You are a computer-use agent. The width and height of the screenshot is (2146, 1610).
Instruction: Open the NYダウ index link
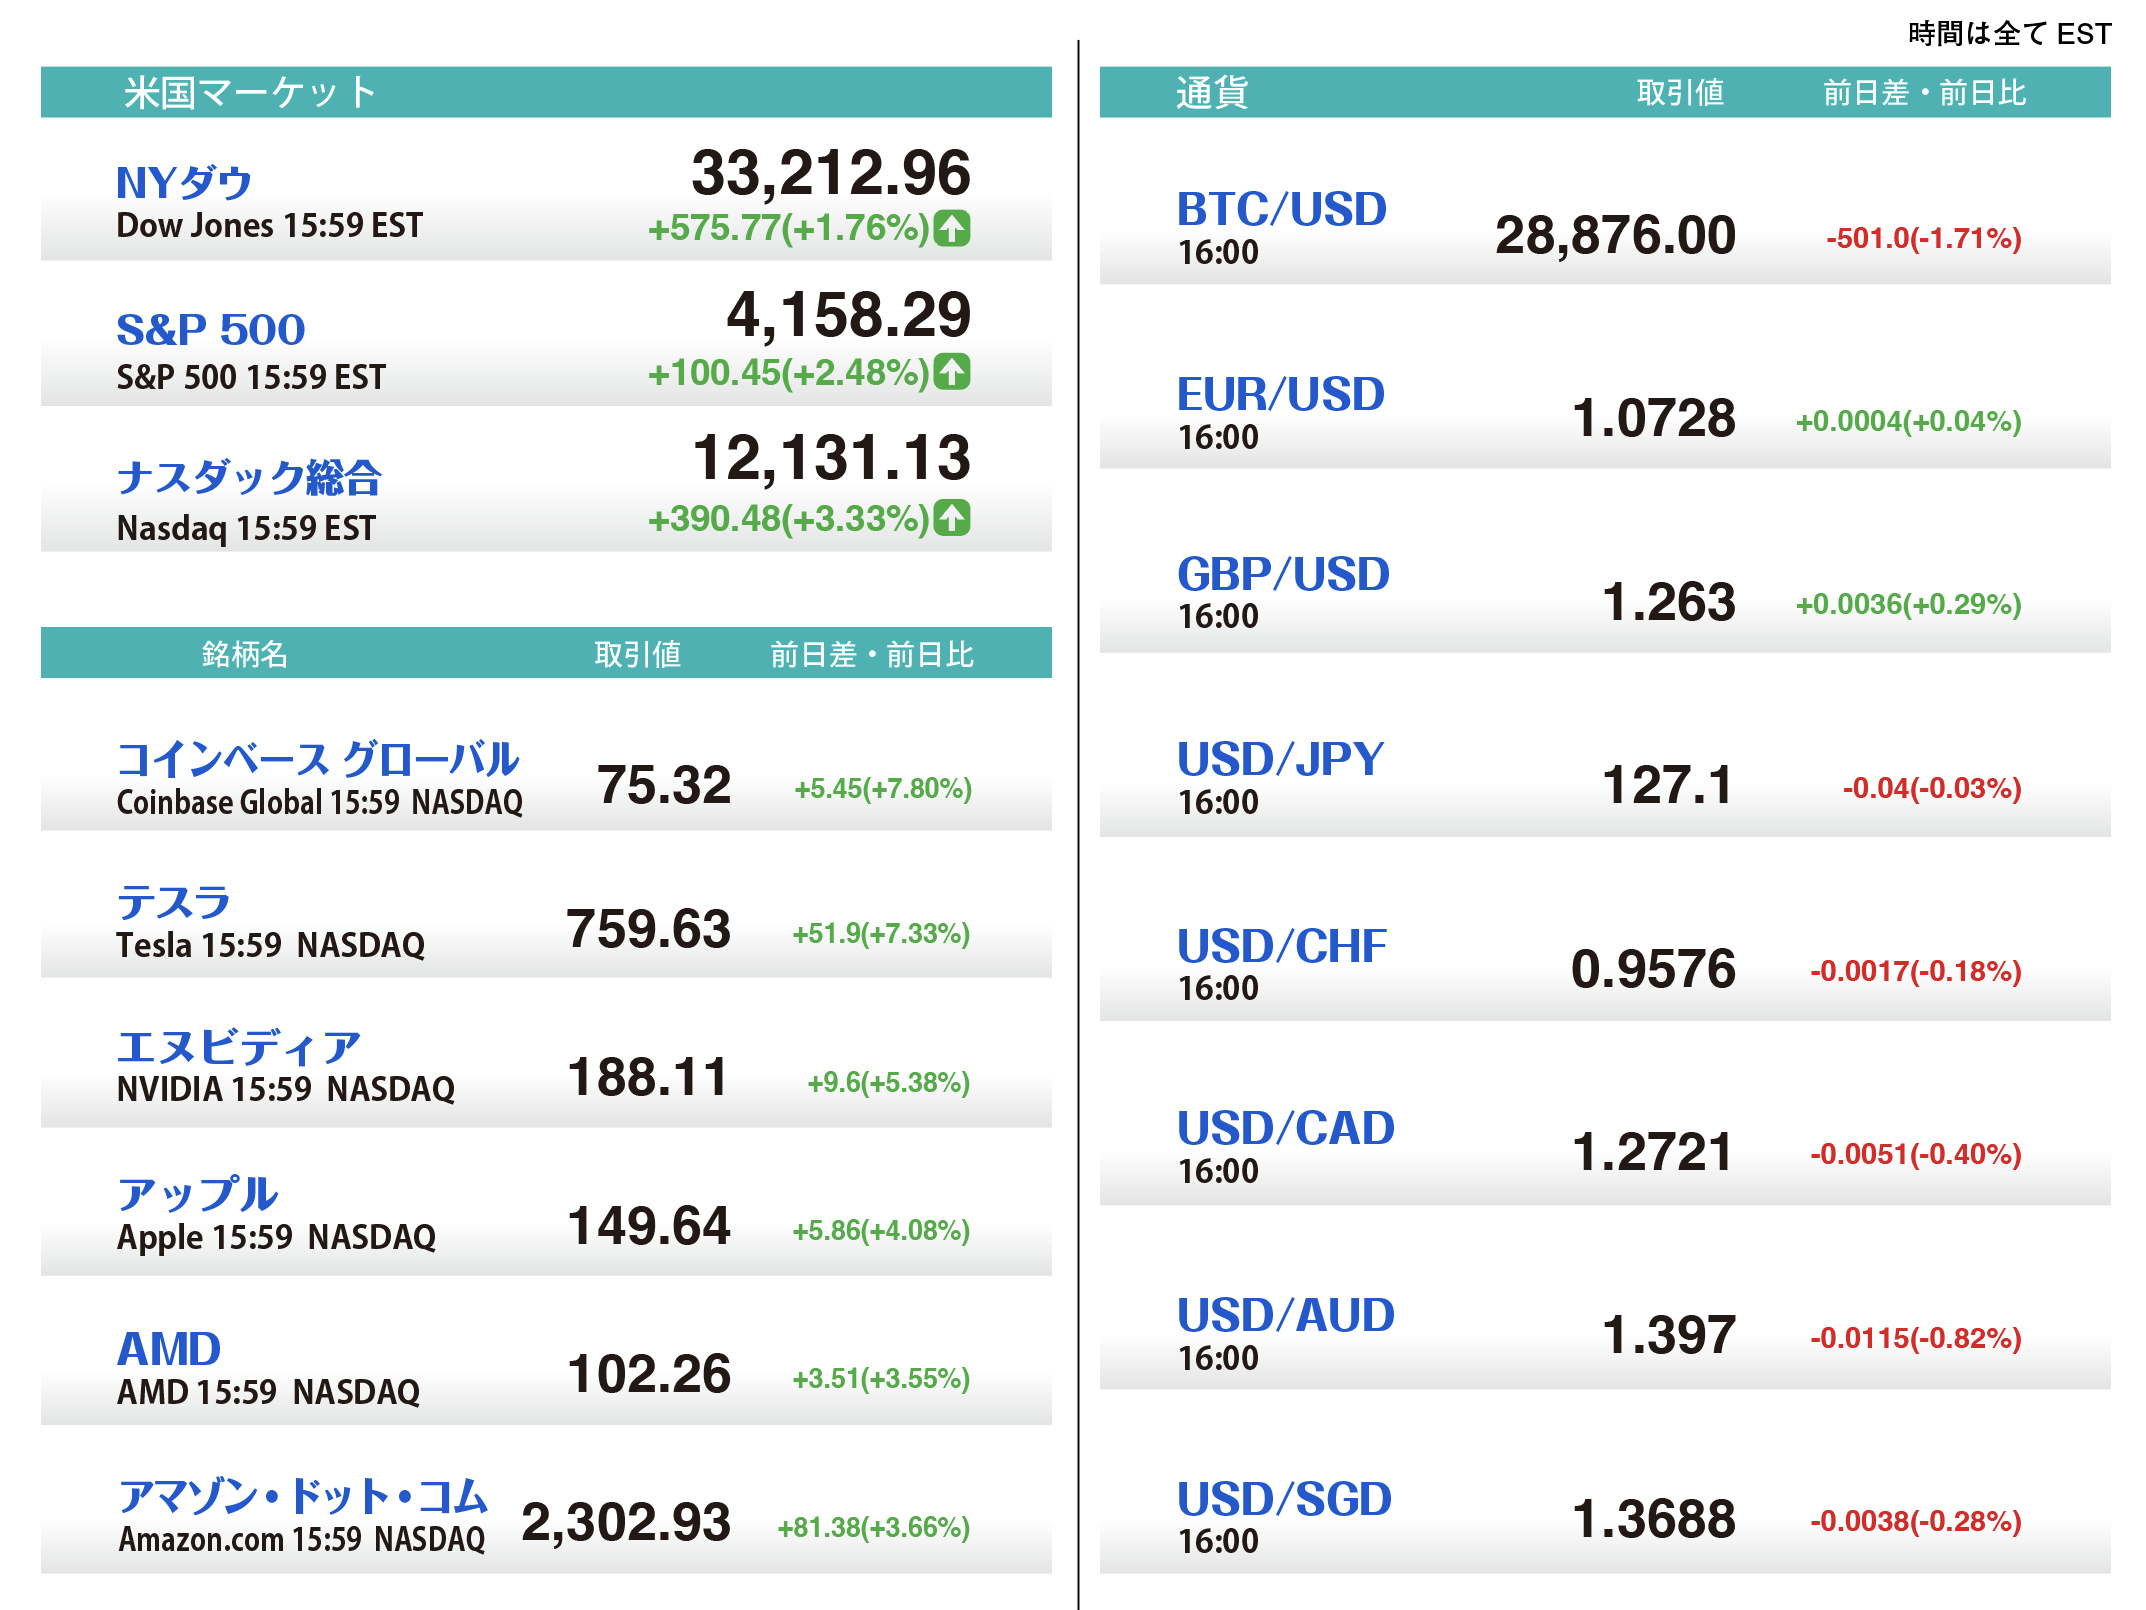[184, 183]
